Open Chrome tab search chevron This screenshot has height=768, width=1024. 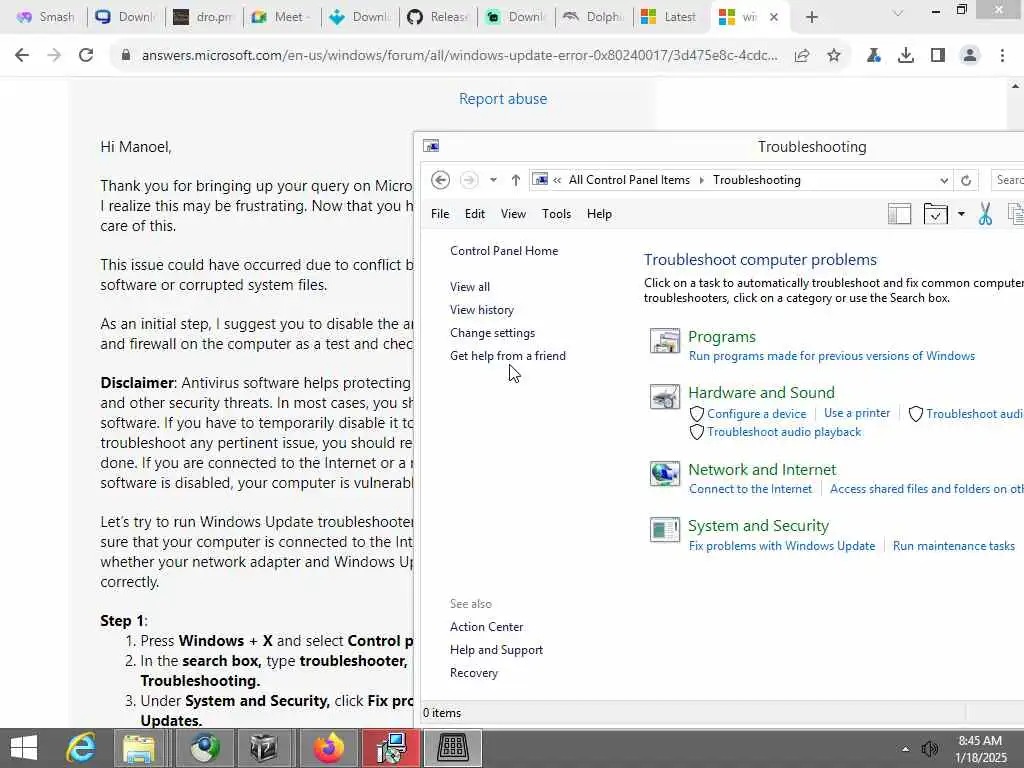(x=898, y=13)
